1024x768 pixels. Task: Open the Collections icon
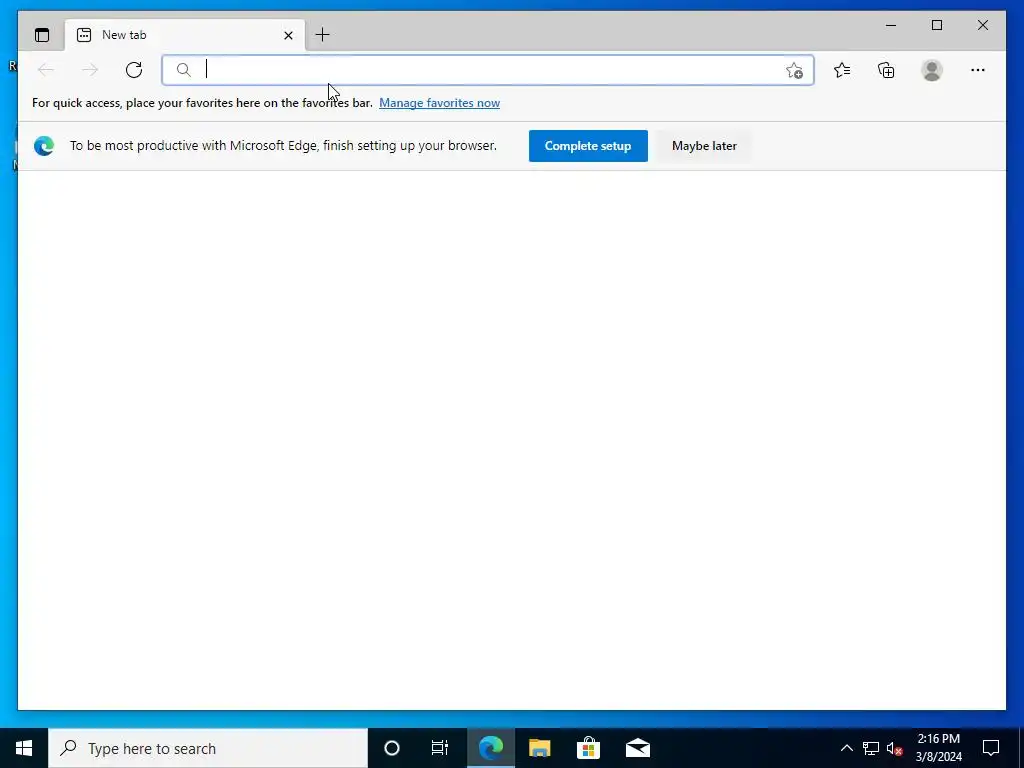pyautogui.click(x=886, y=70)
